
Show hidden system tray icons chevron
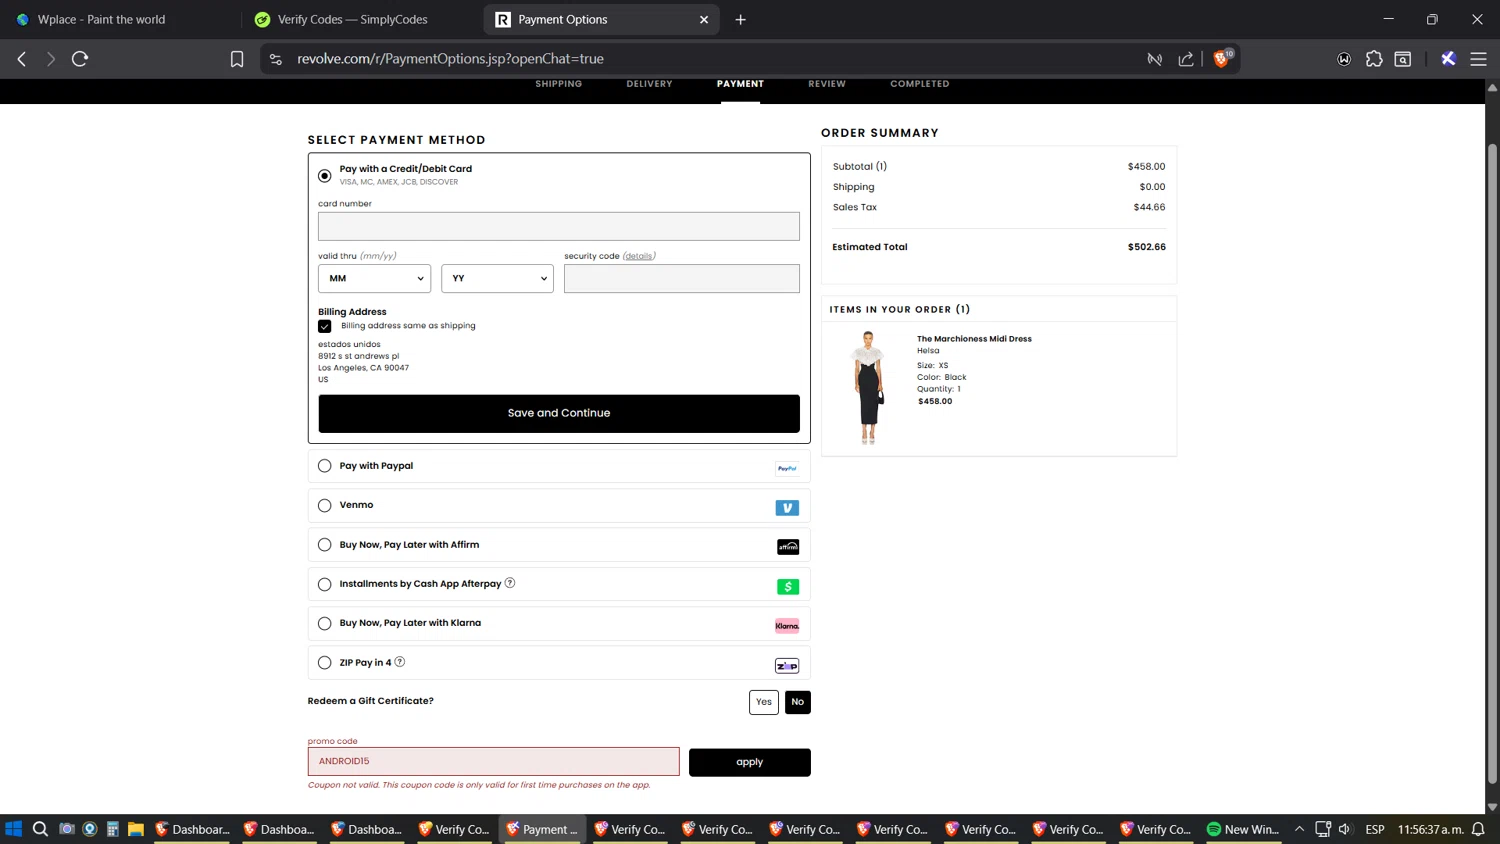pos(1299,829)
